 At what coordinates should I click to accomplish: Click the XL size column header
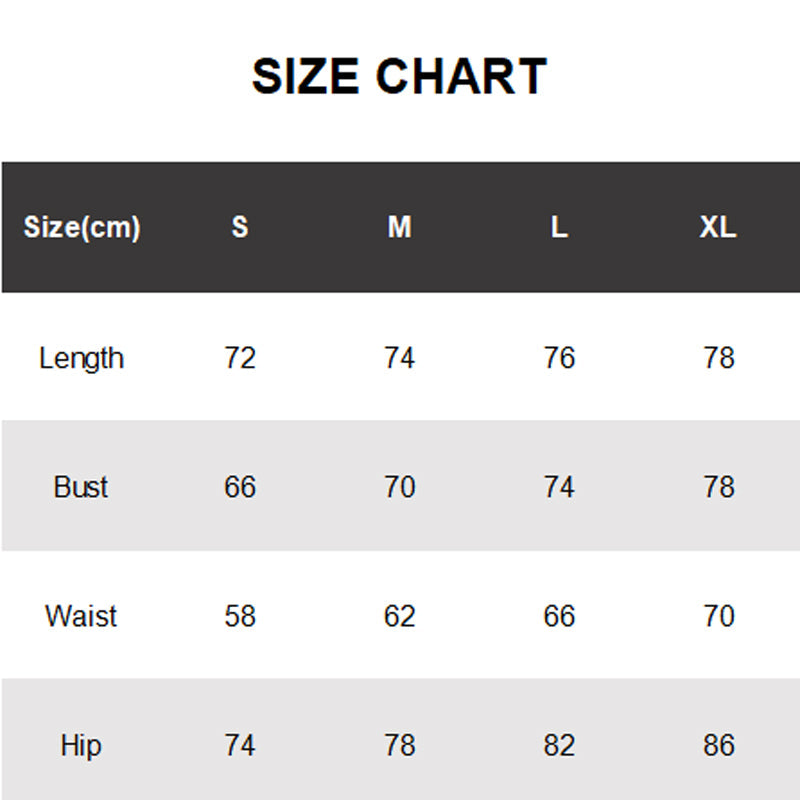tap(718, 227)
